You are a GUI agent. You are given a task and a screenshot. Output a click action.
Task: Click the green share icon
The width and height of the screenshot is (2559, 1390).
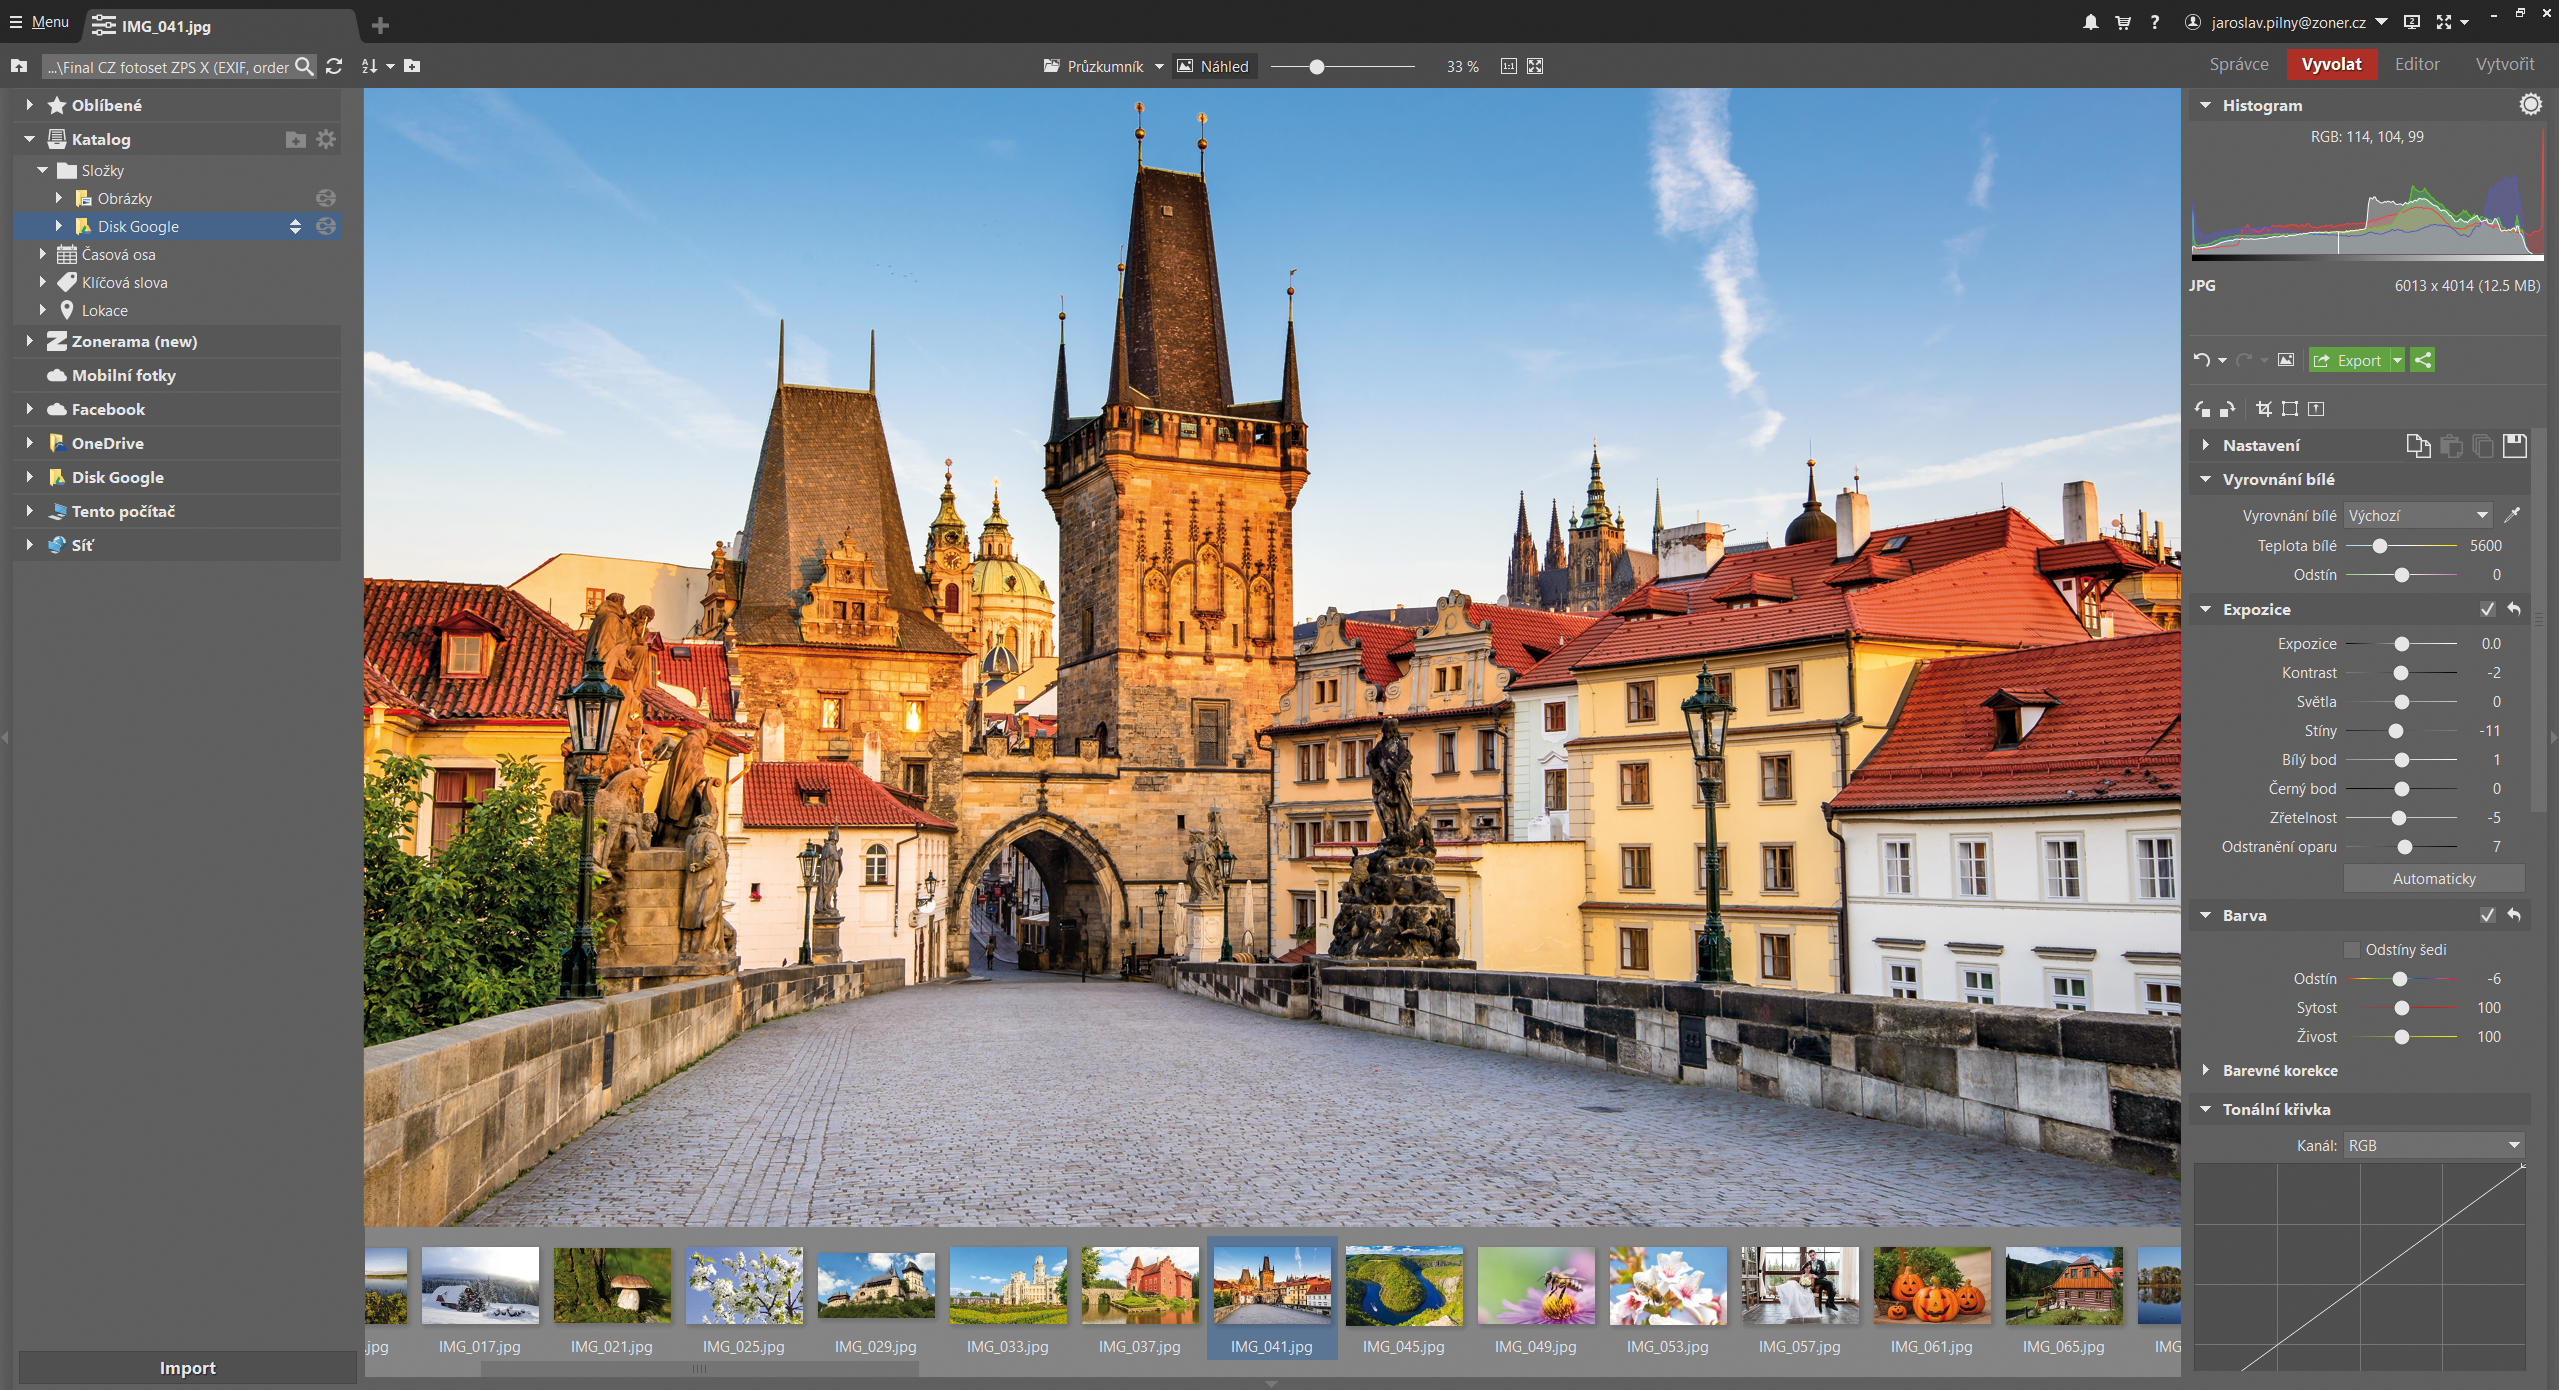(2422, 360)
